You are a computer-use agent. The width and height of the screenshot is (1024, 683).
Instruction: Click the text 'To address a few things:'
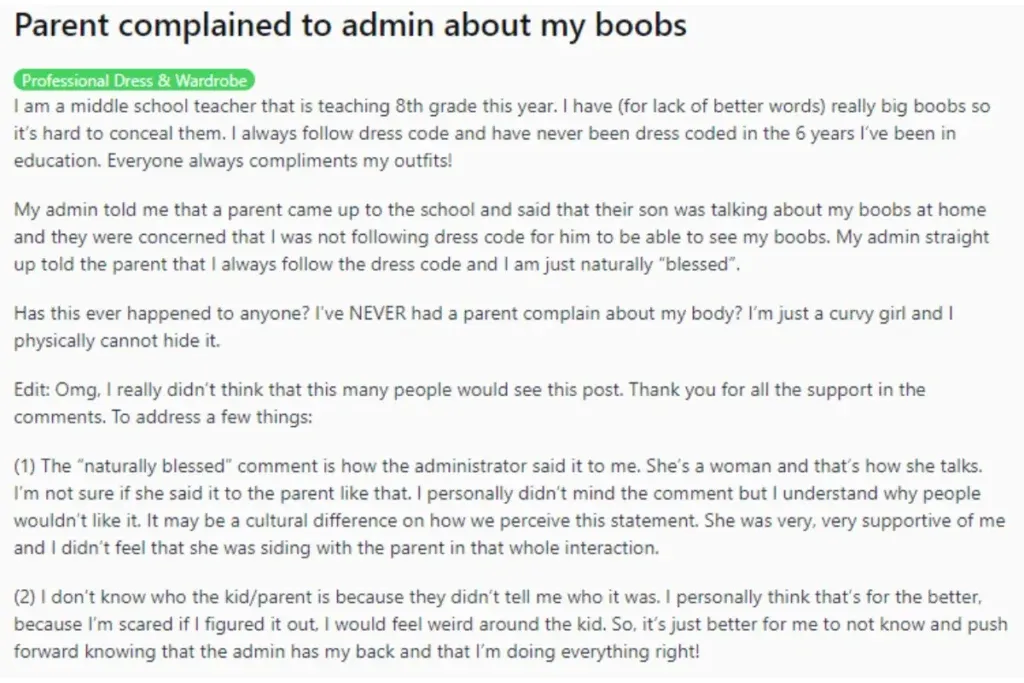(212, 417)
